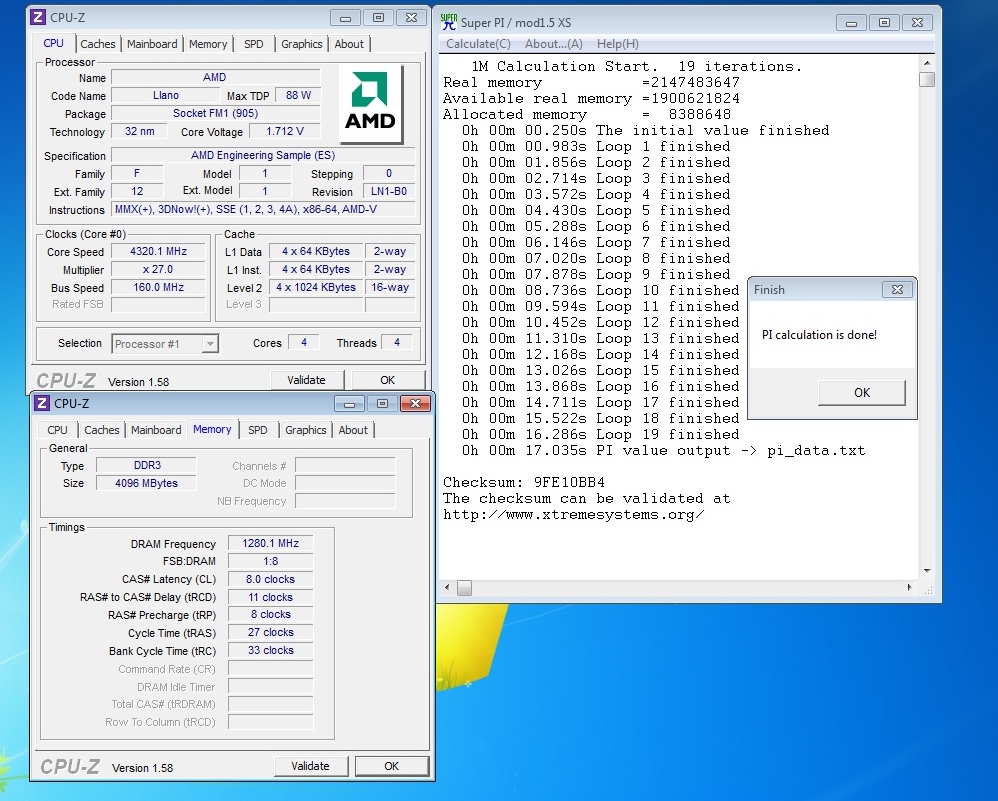The height and width of the screenshot is (801, 998).
Task: Click the CAS# Latency value 8.0 clocks
Action: pos(271,579)
